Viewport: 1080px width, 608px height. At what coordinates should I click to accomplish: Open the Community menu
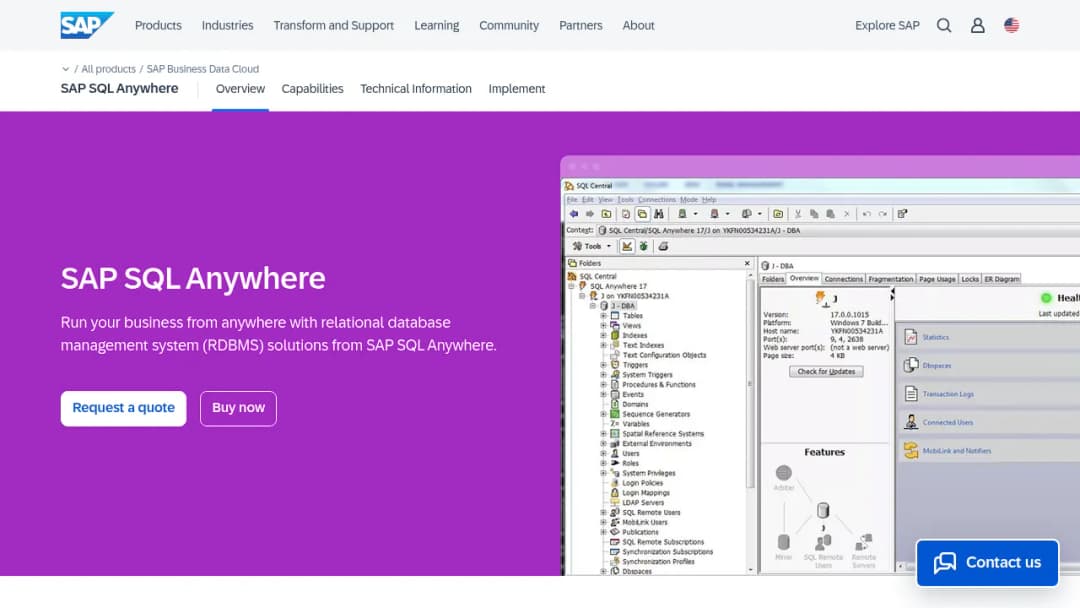point(509,25)
